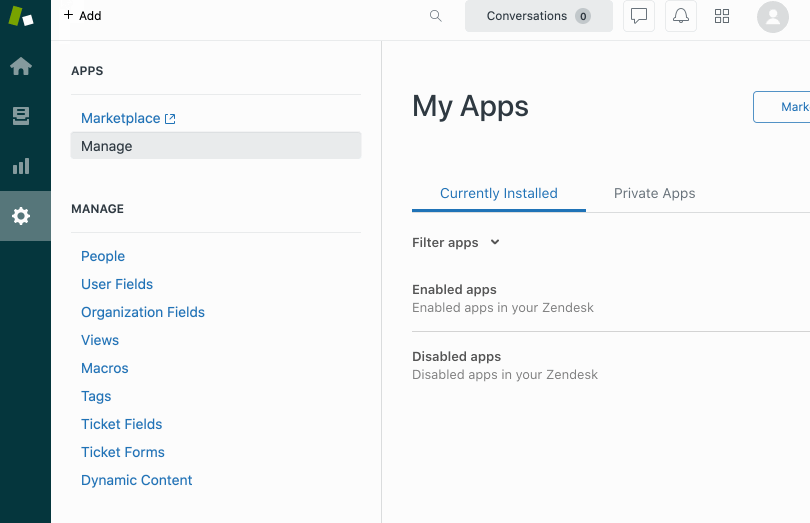Open the Reporting bar chart icon
The image size is (810, 523).
21,166
